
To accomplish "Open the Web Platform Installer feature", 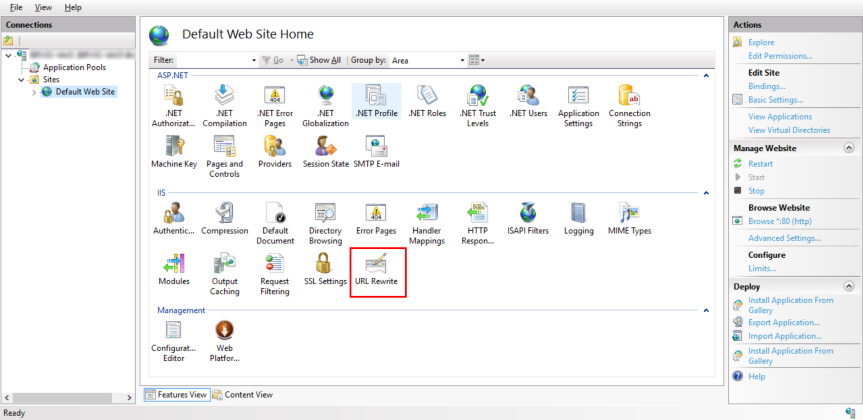I will pyautogui.click(x=225, y=341).
